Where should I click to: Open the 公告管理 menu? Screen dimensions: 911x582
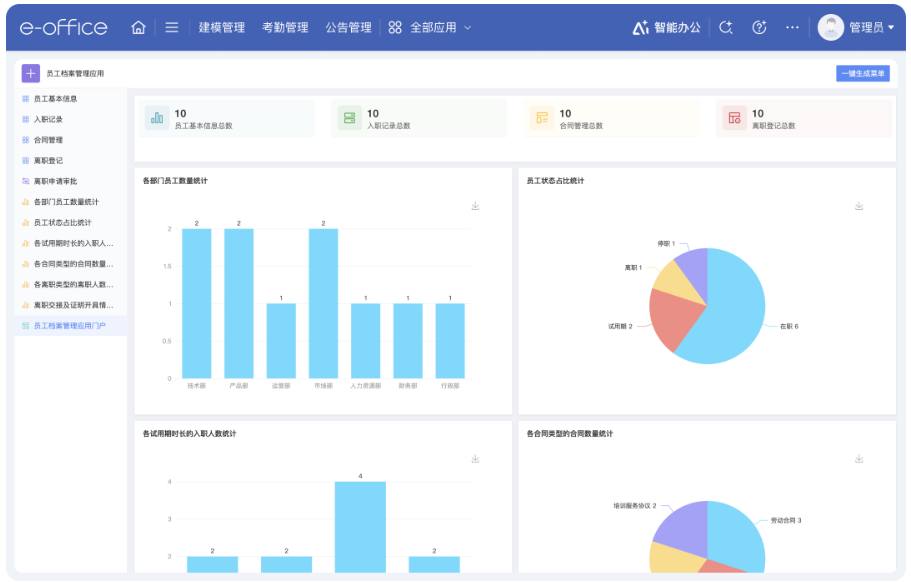pyautogui.click(x=349, y=27)
